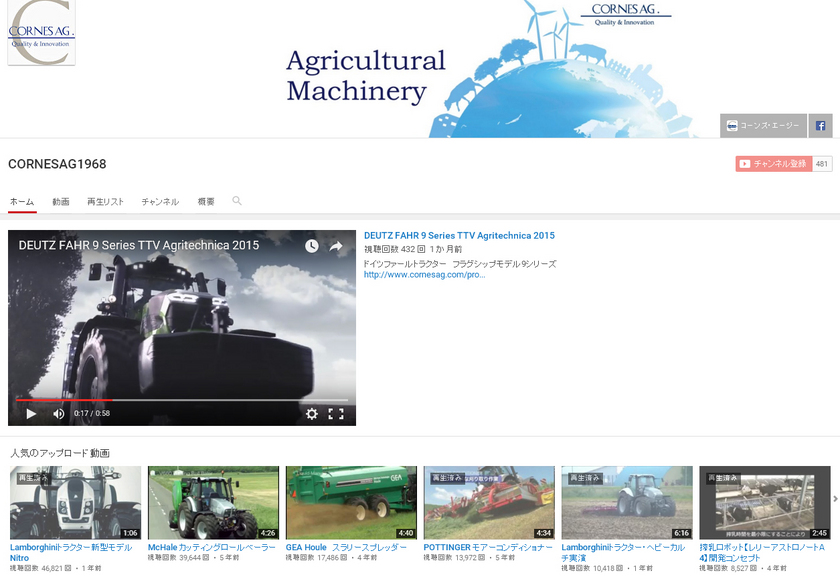Open Lamborghini新型モデル Nitro video thumbnail
840x581 pixels.
point(76,502)
